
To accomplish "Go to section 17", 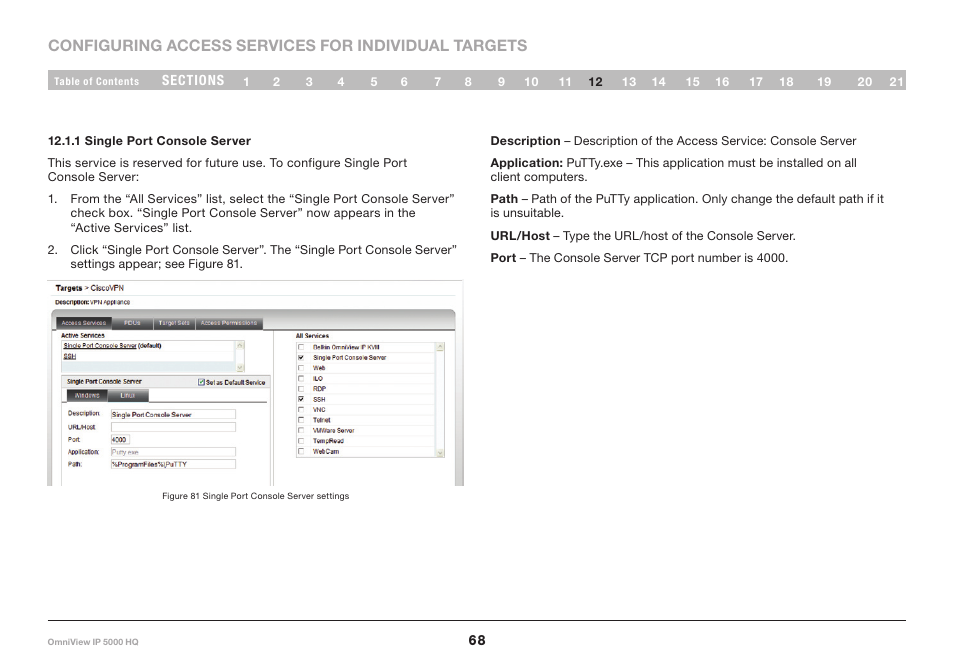I will (x=755, y=82).
